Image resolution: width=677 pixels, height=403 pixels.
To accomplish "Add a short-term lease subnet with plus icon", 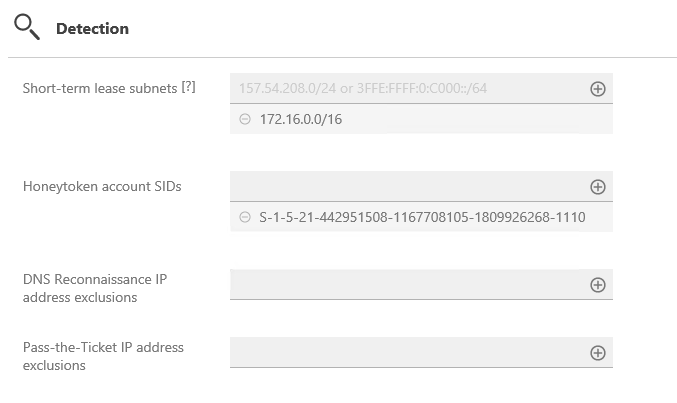I will (x=598, y=89).
